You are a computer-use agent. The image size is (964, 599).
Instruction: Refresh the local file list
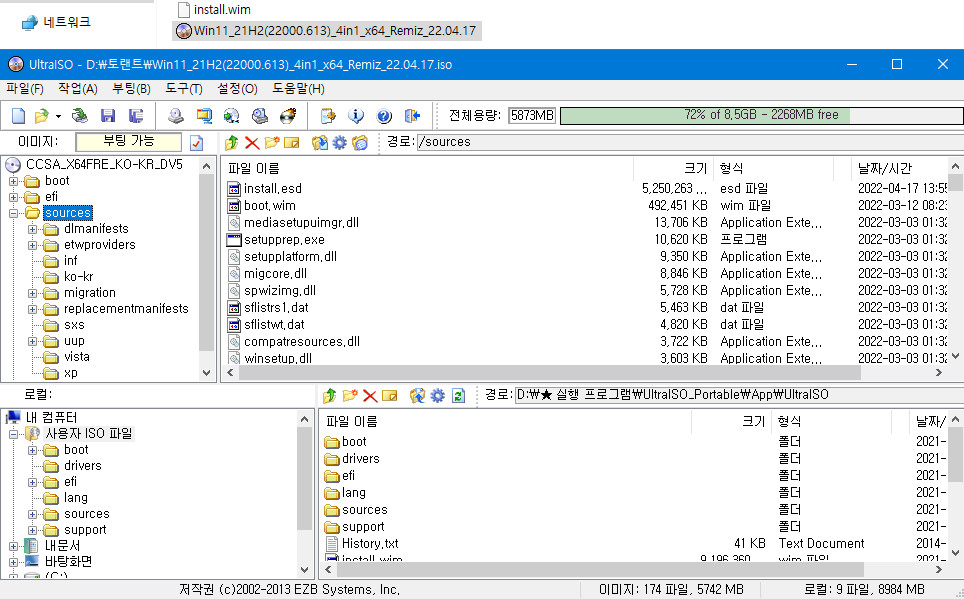[x=458, y=395]
